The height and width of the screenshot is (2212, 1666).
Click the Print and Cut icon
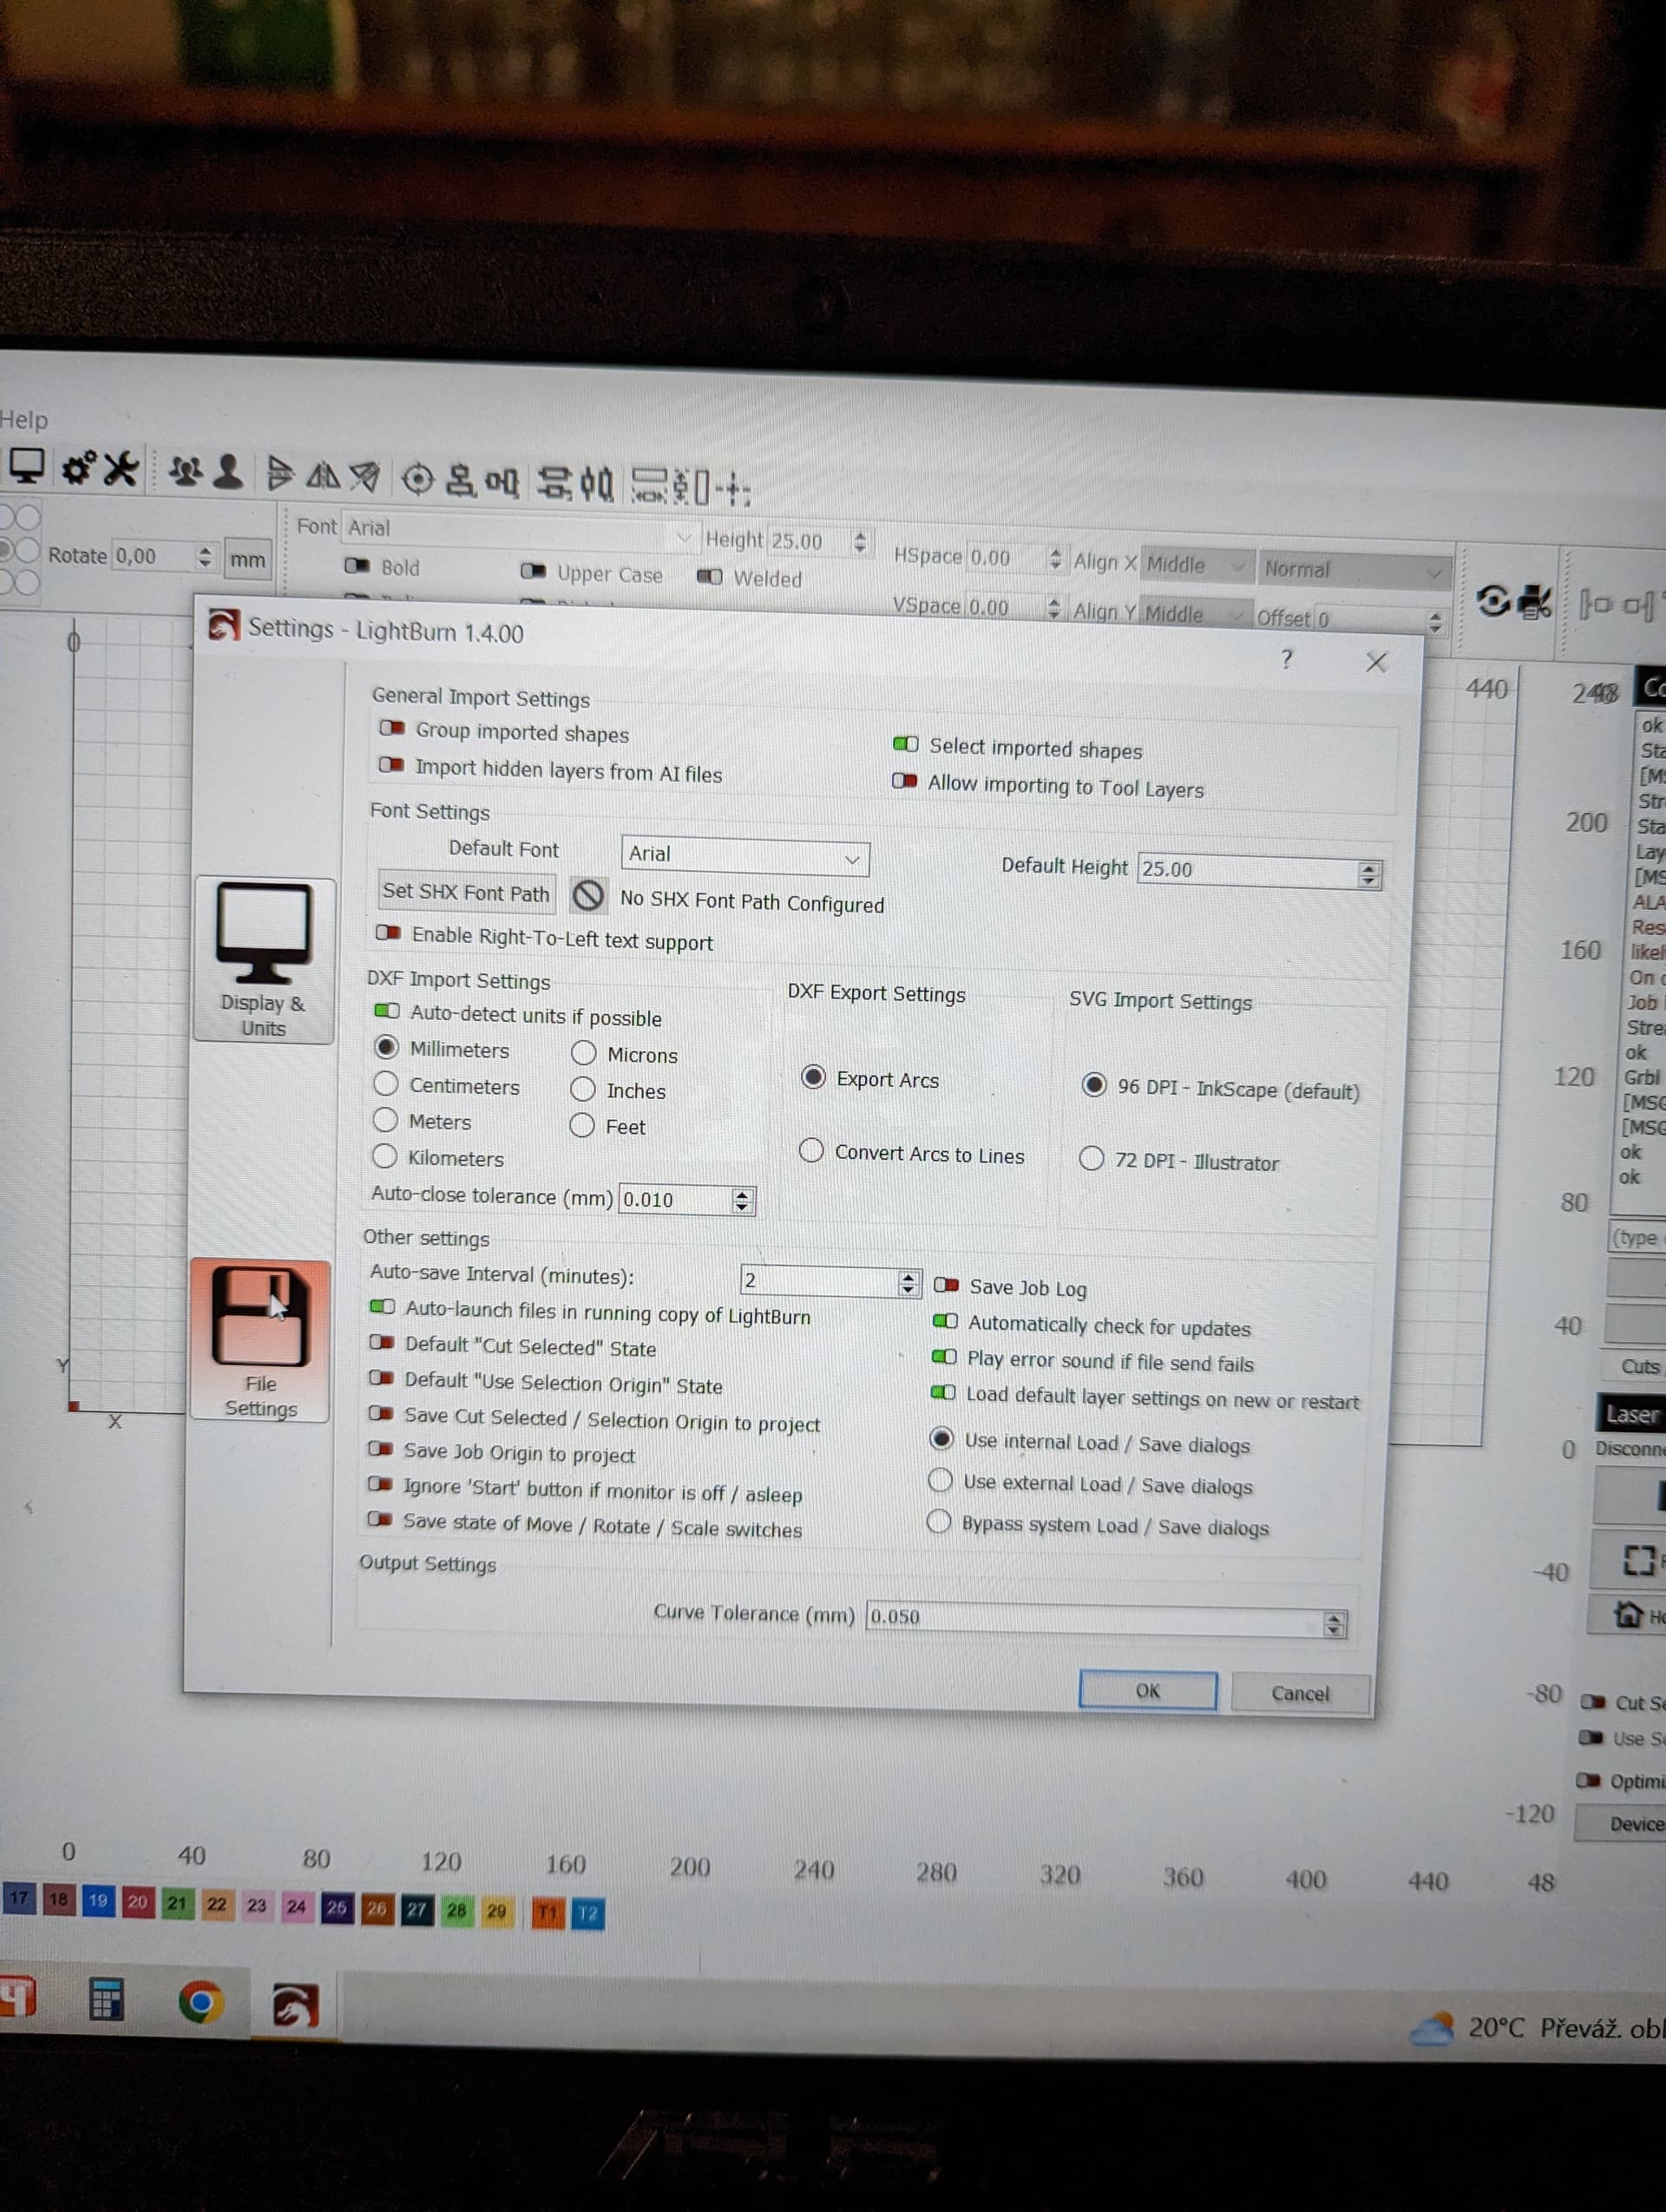point(1535,602)
